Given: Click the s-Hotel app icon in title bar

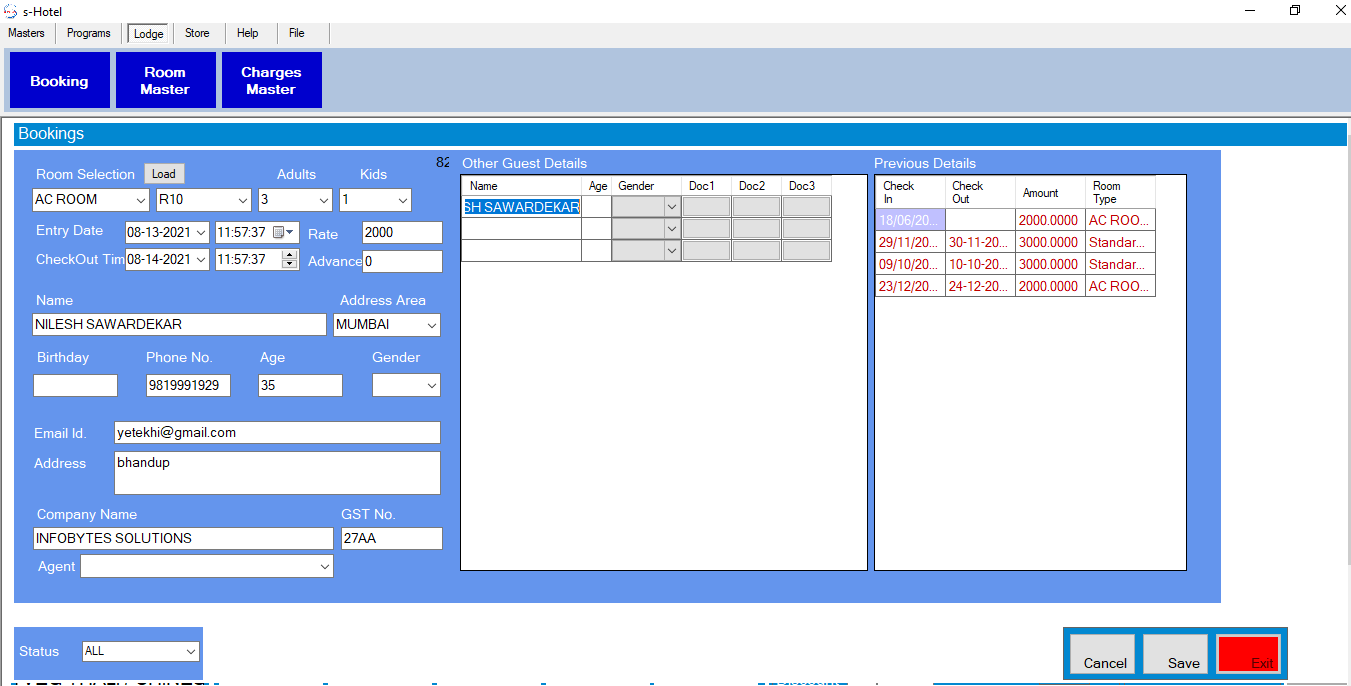Looking at the screenshot, I should coord(10,11).
